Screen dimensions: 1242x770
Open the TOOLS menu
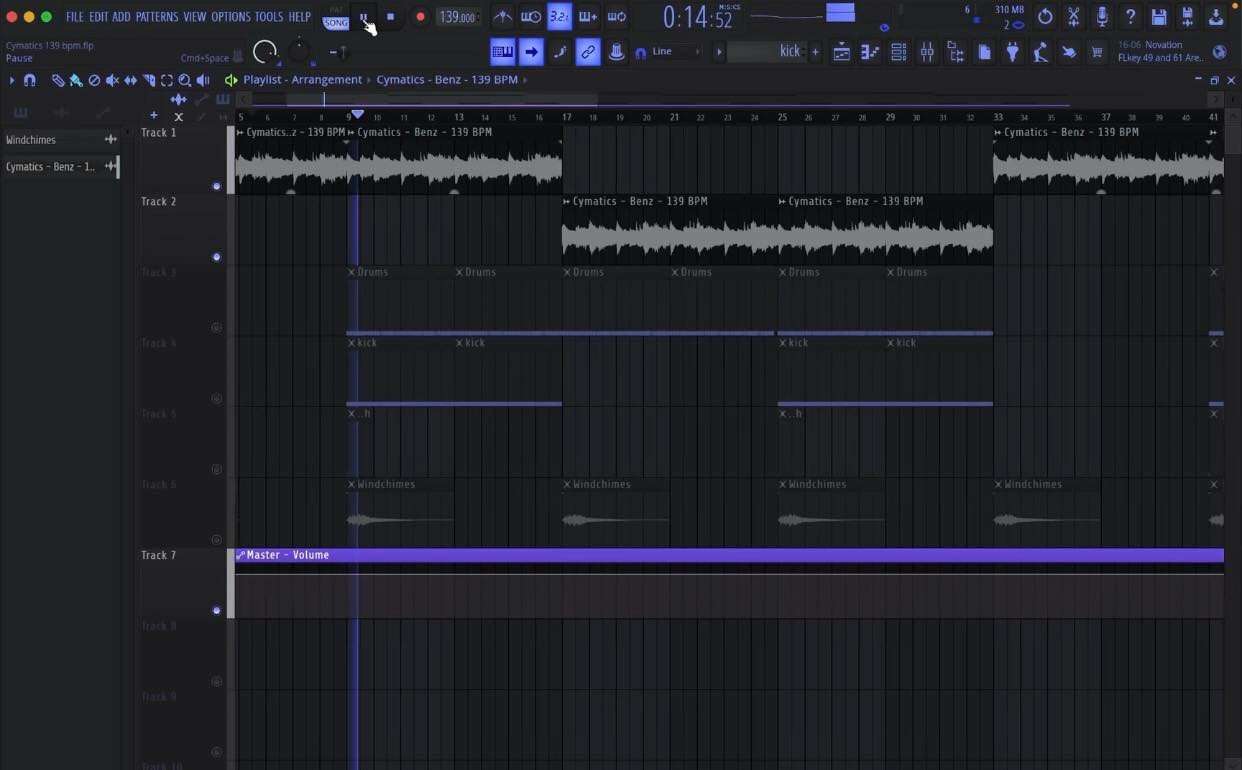tap(269, 17)
